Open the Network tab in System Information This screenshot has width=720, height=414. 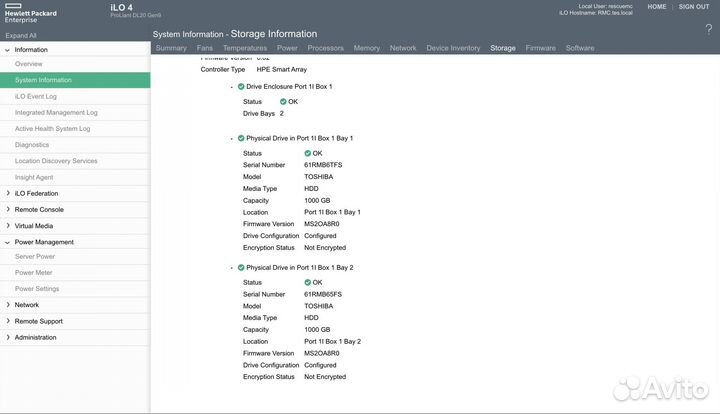(x=403, y=48)
